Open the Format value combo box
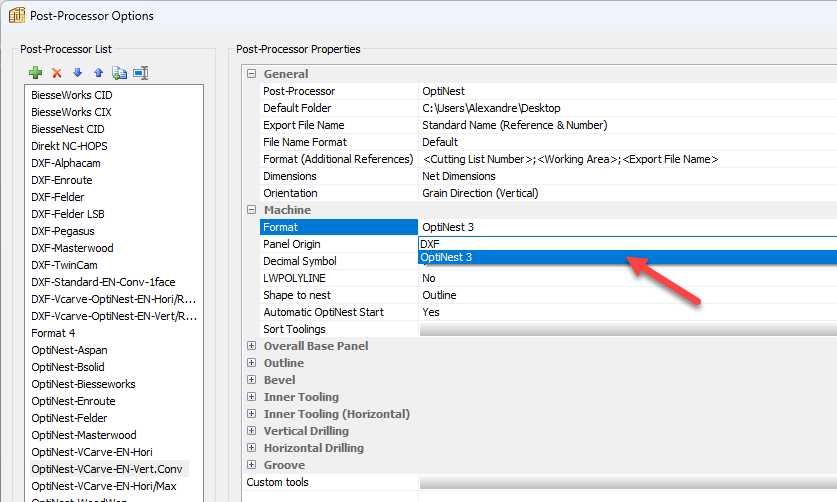The image size is (837, 502). click(x=628, y=227)
